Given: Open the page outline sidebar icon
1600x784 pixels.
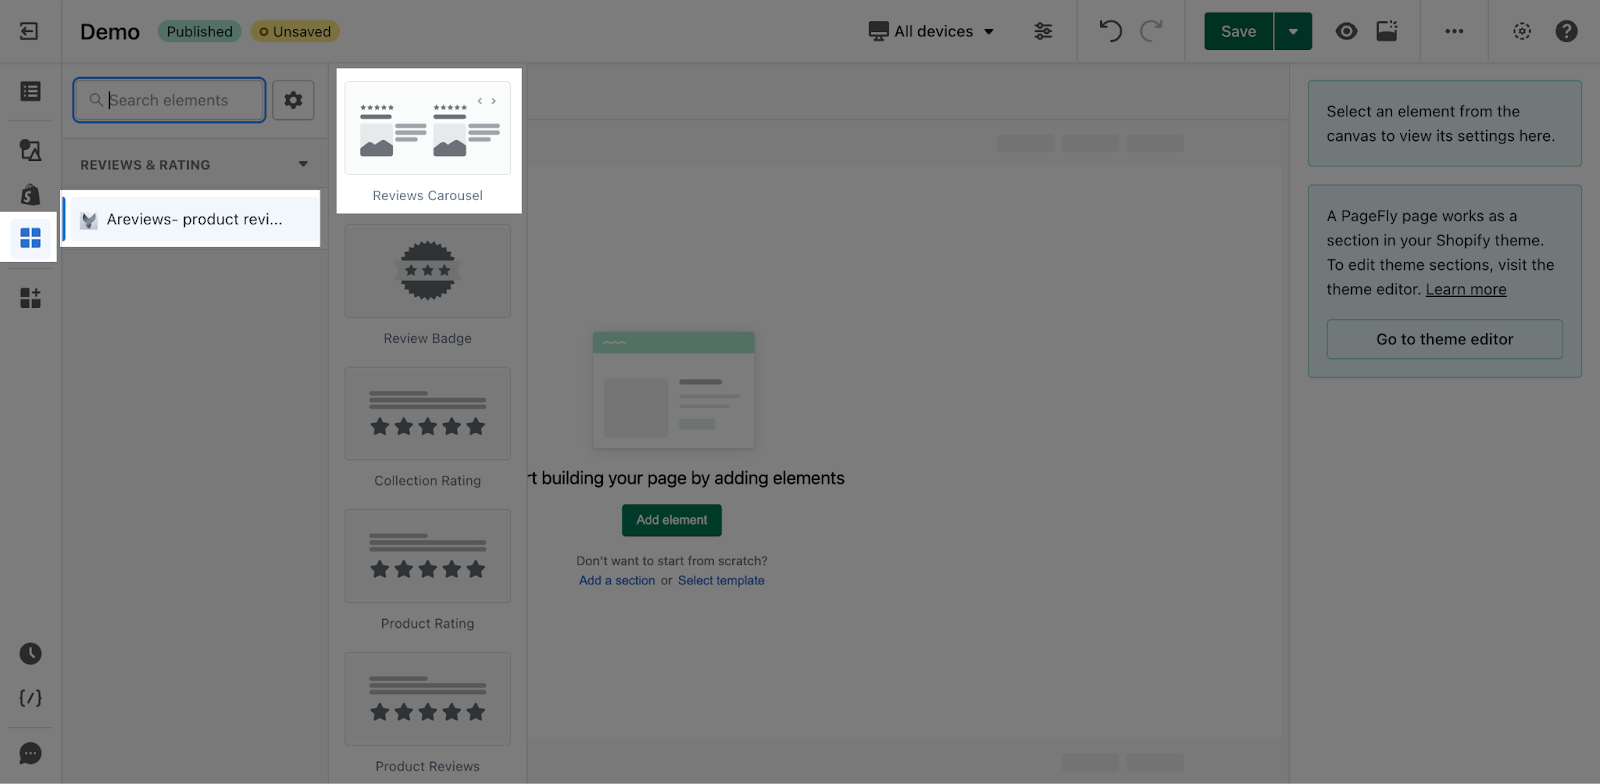Looking at the screenshot, I should 30,91.
